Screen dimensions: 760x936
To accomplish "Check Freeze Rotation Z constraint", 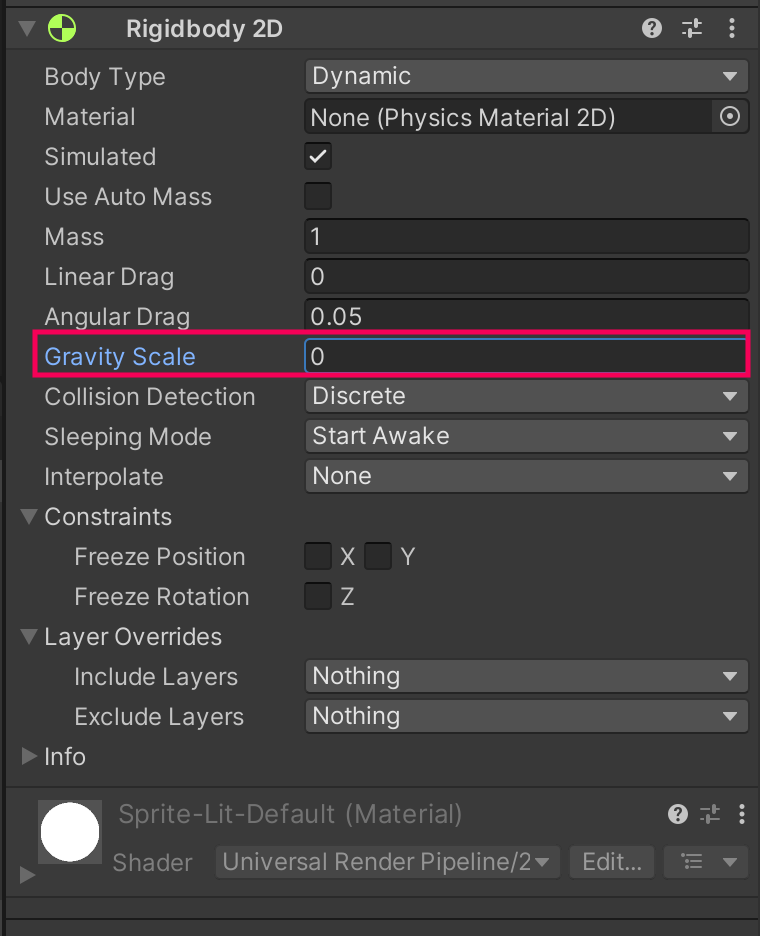I will click(317, 596).
